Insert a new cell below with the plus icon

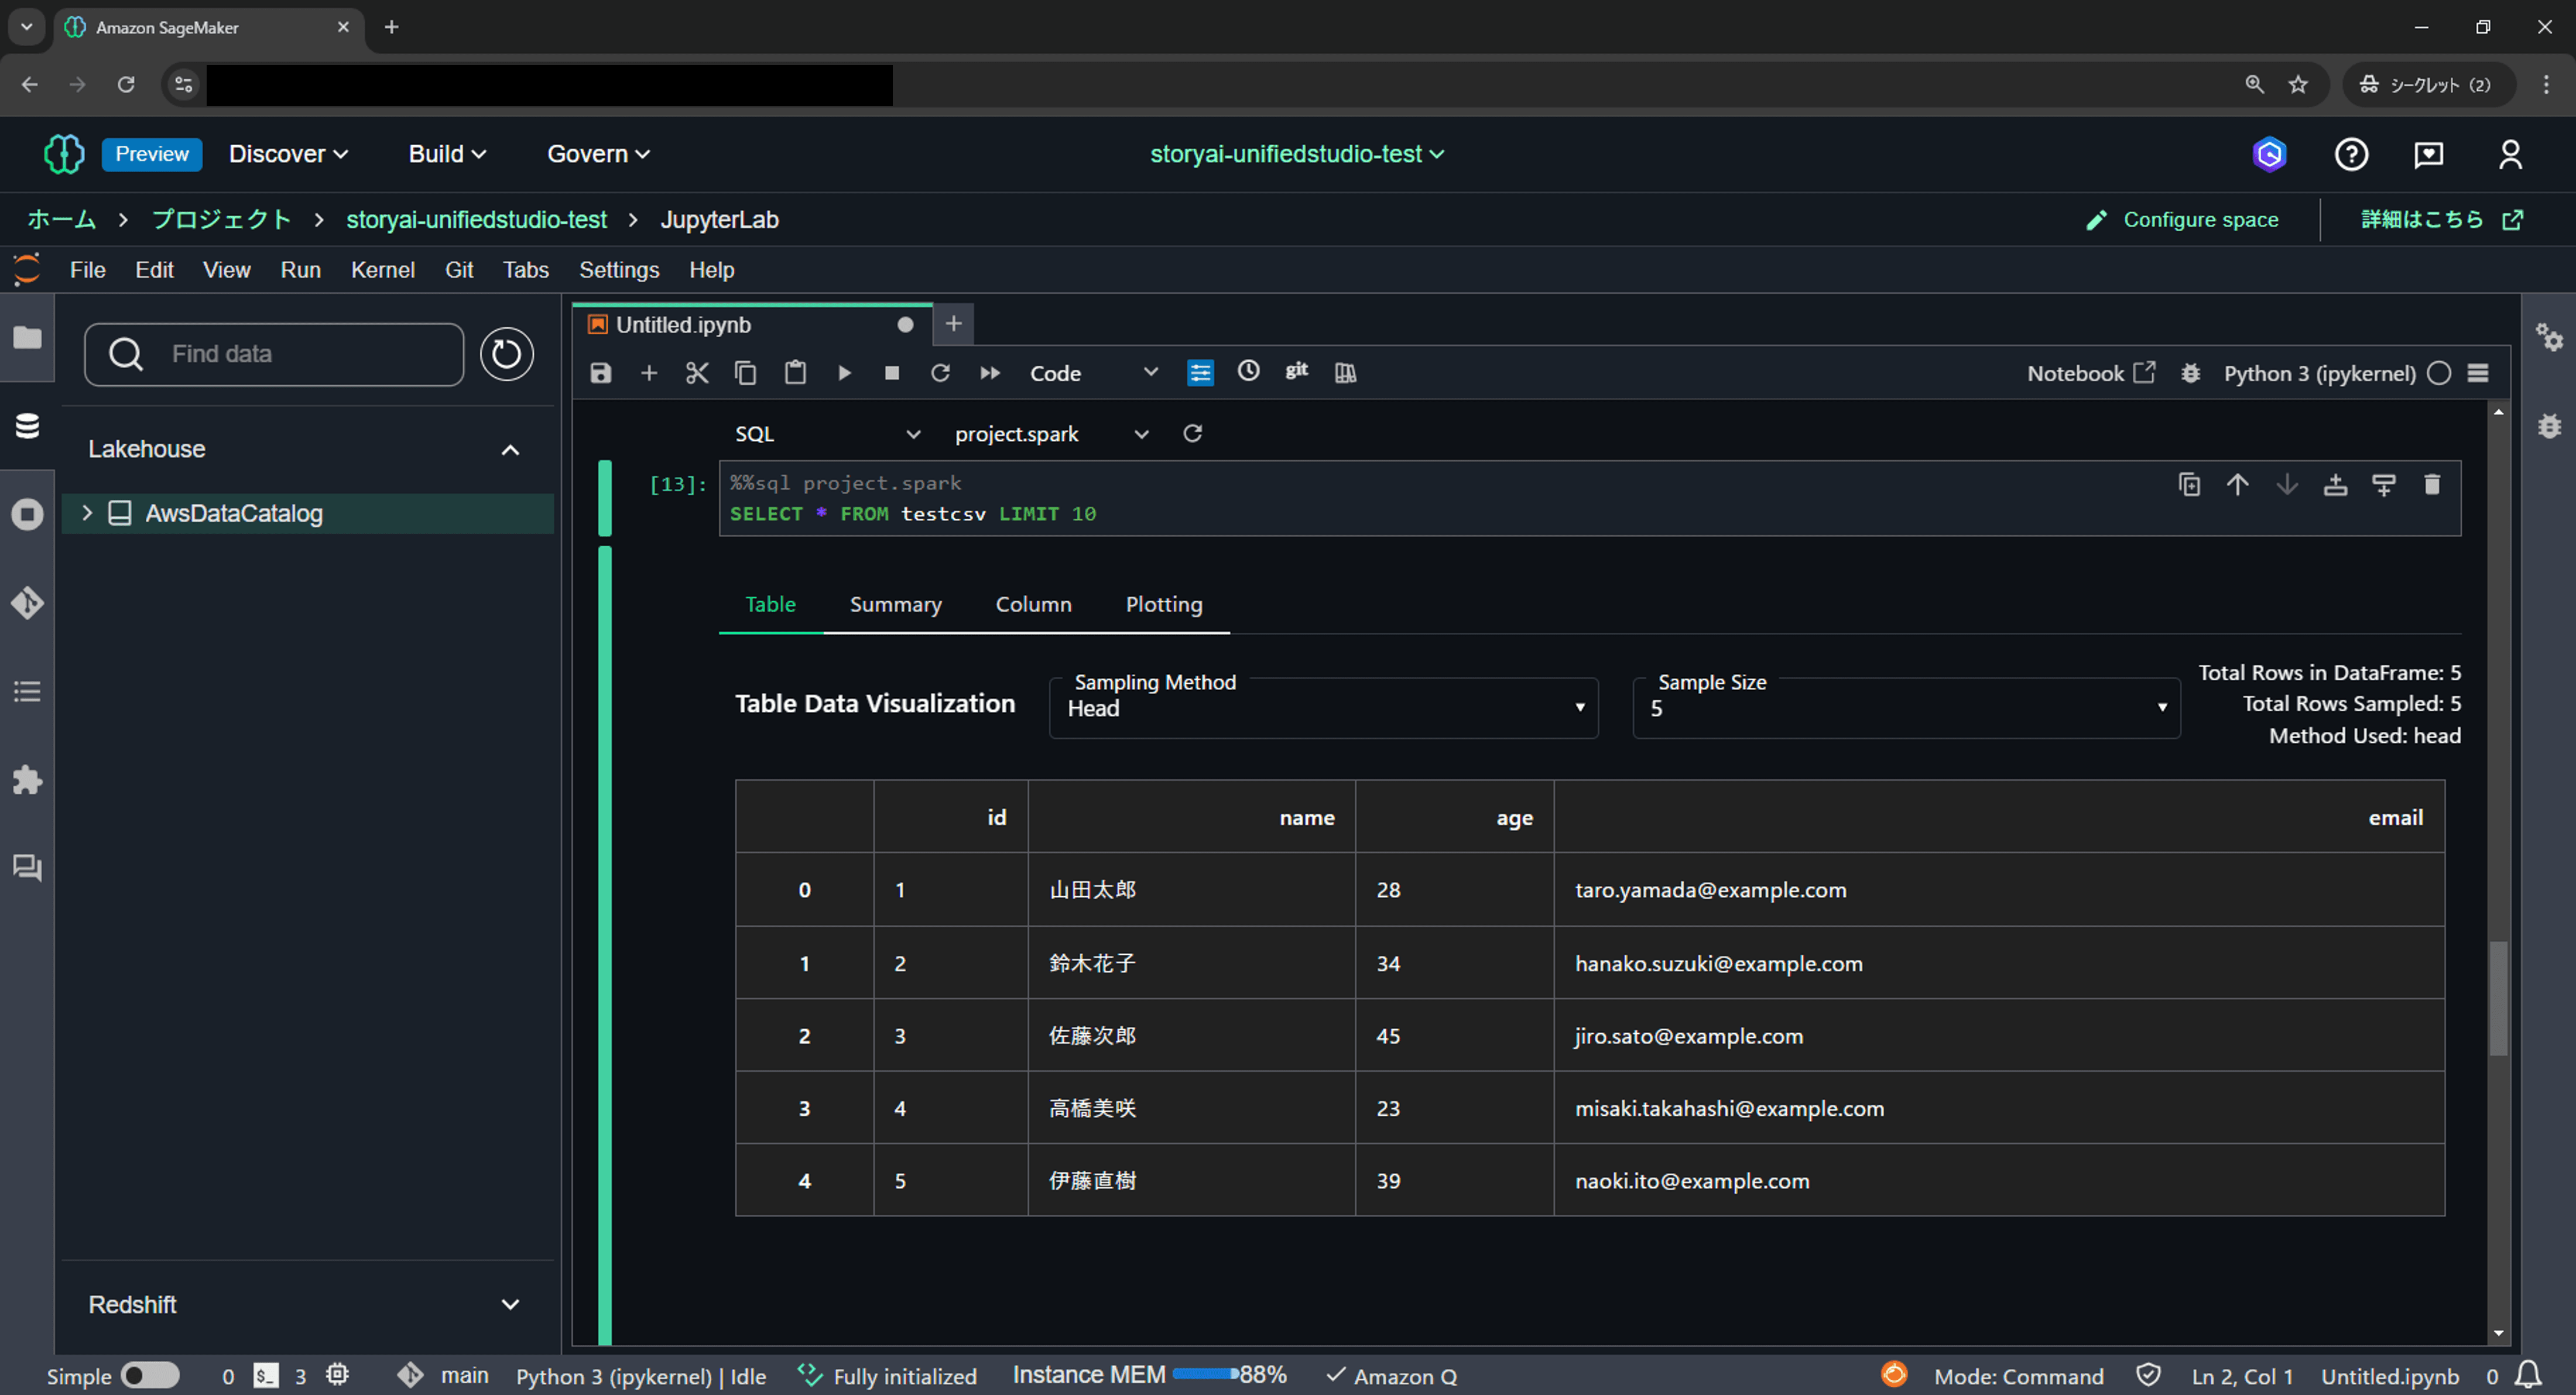tap(649, 373)
